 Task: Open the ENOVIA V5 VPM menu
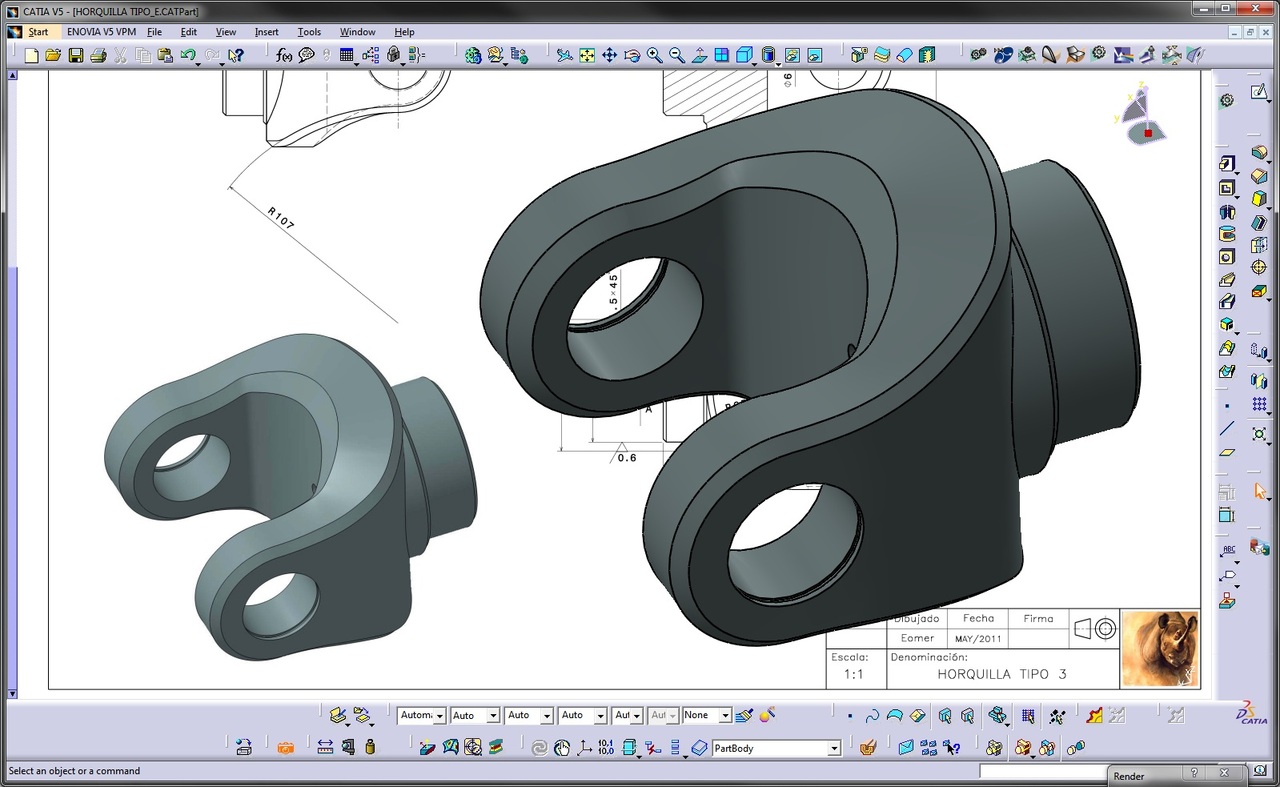pos(101,32)
